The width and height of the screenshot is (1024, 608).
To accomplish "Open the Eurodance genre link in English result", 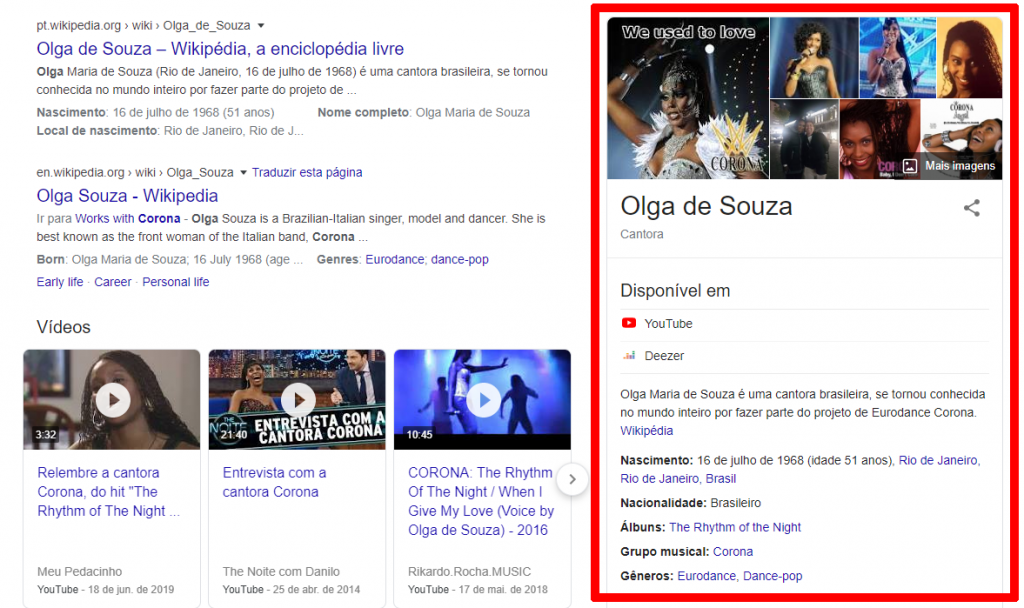I will [x=394, y=259].
